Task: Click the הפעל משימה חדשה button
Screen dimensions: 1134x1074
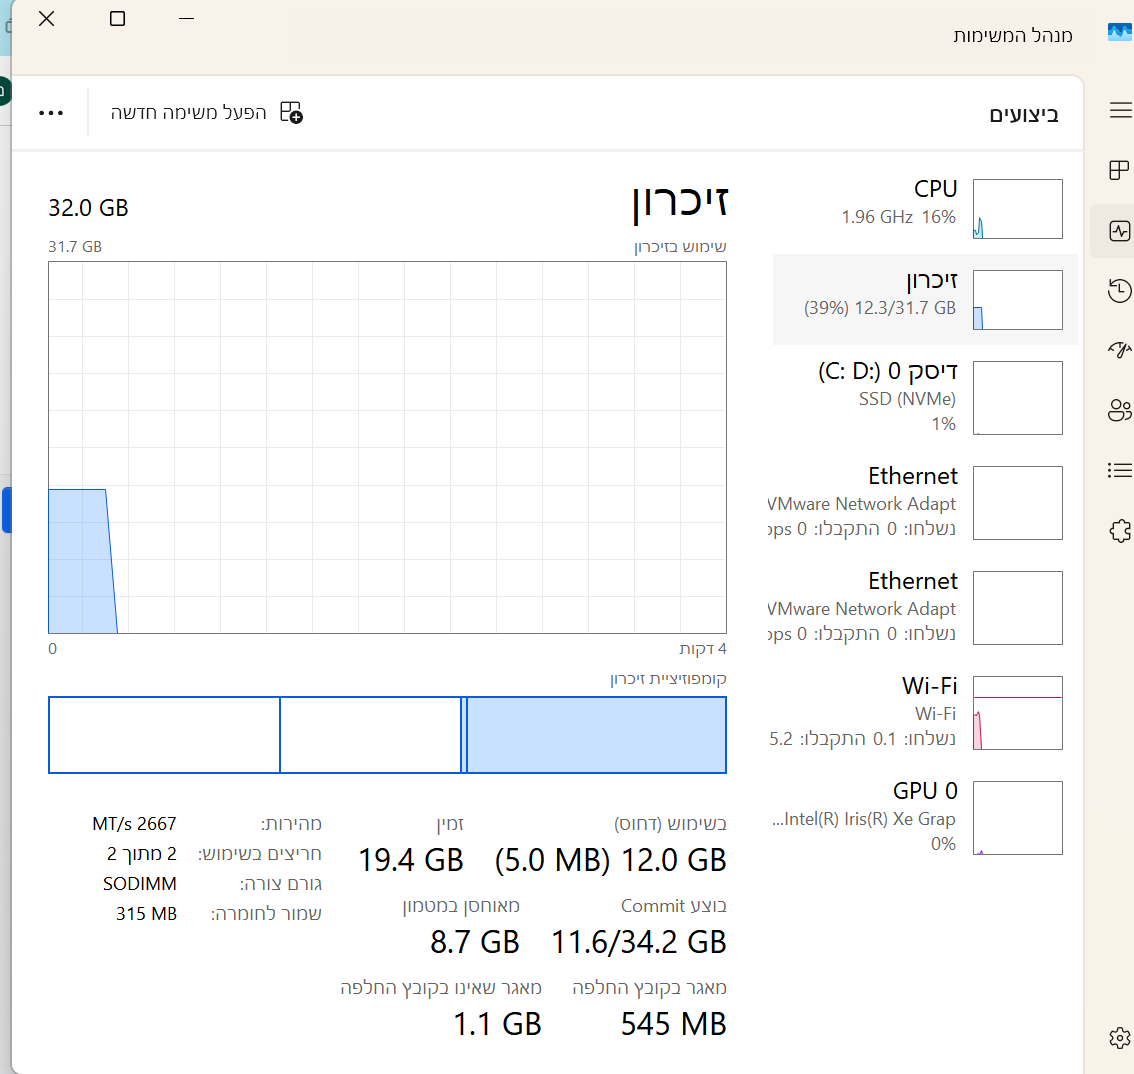Action: click(200, 113)
